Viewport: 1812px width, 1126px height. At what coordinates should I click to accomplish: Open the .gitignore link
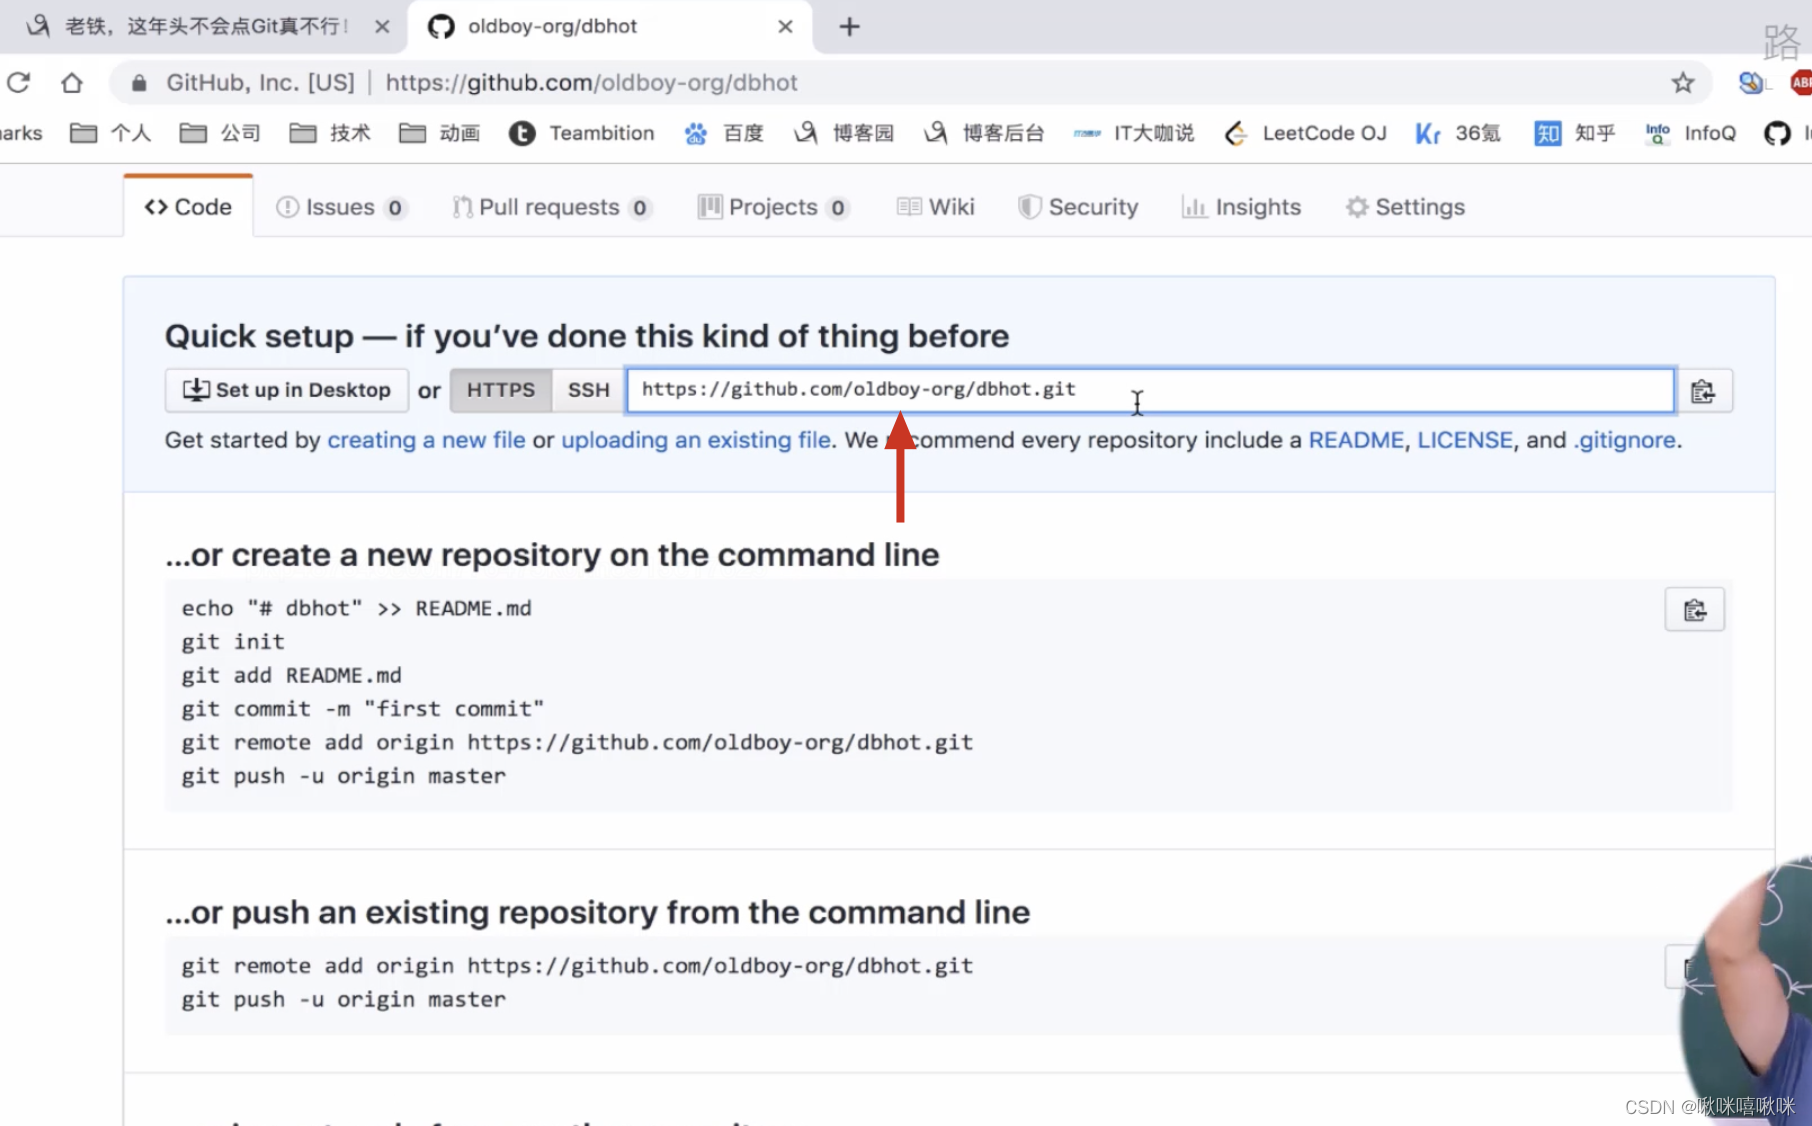pyautogui.click(x=1625, y=440)
